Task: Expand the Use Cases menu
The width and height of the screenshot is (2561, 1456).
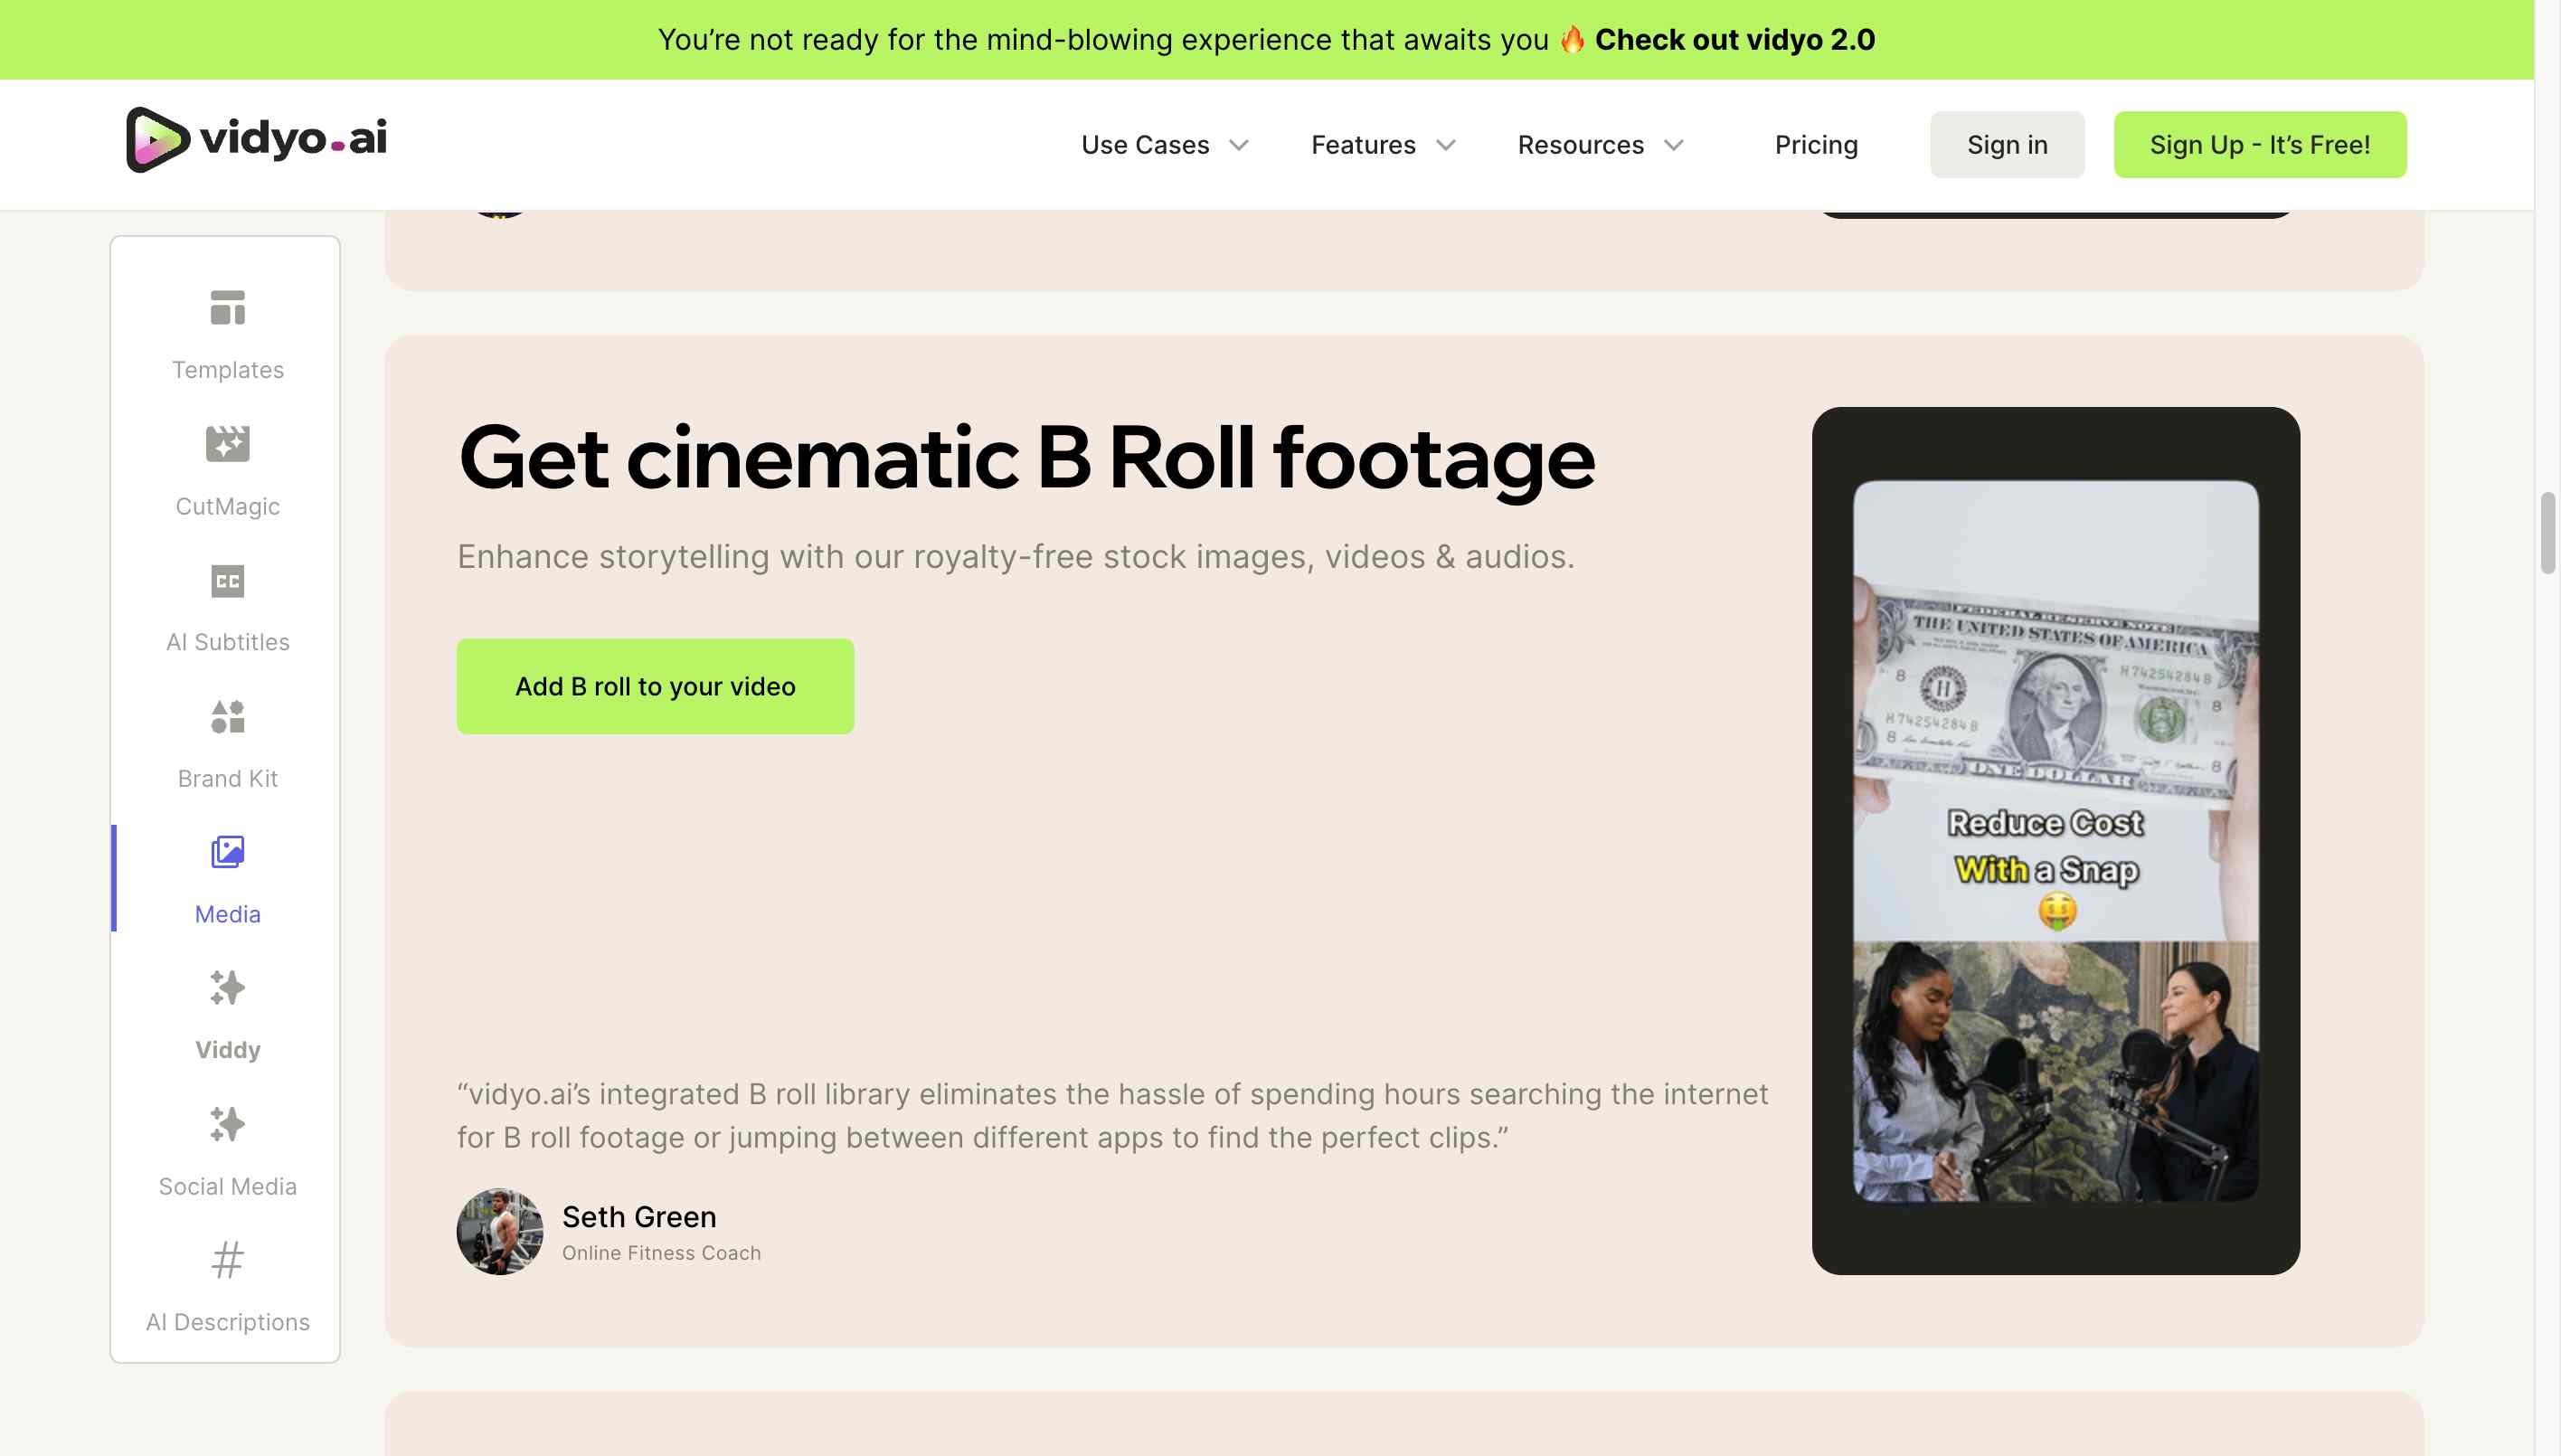Action: 1165,145
